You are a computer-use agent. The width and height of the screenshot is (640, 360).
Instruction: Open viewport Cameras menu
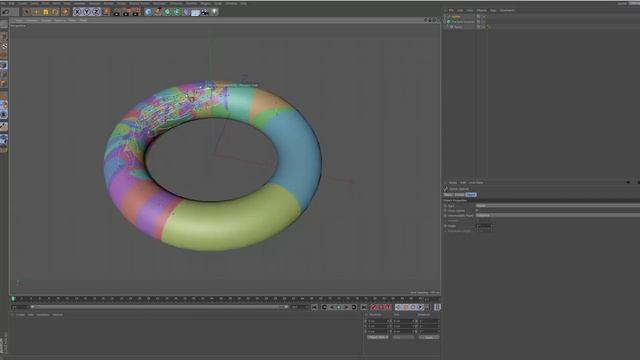(32, 20)
